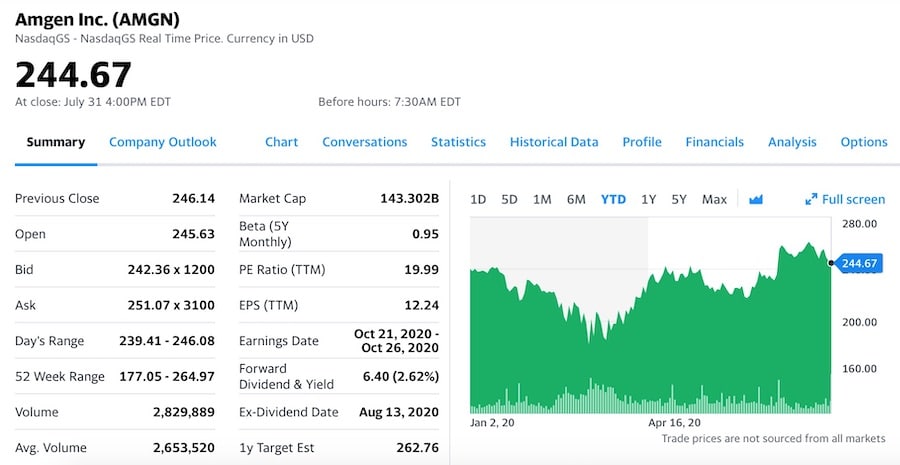The image size is (900, 465).
Task: Select the Max chart range
Action: [x=714, y=199]
